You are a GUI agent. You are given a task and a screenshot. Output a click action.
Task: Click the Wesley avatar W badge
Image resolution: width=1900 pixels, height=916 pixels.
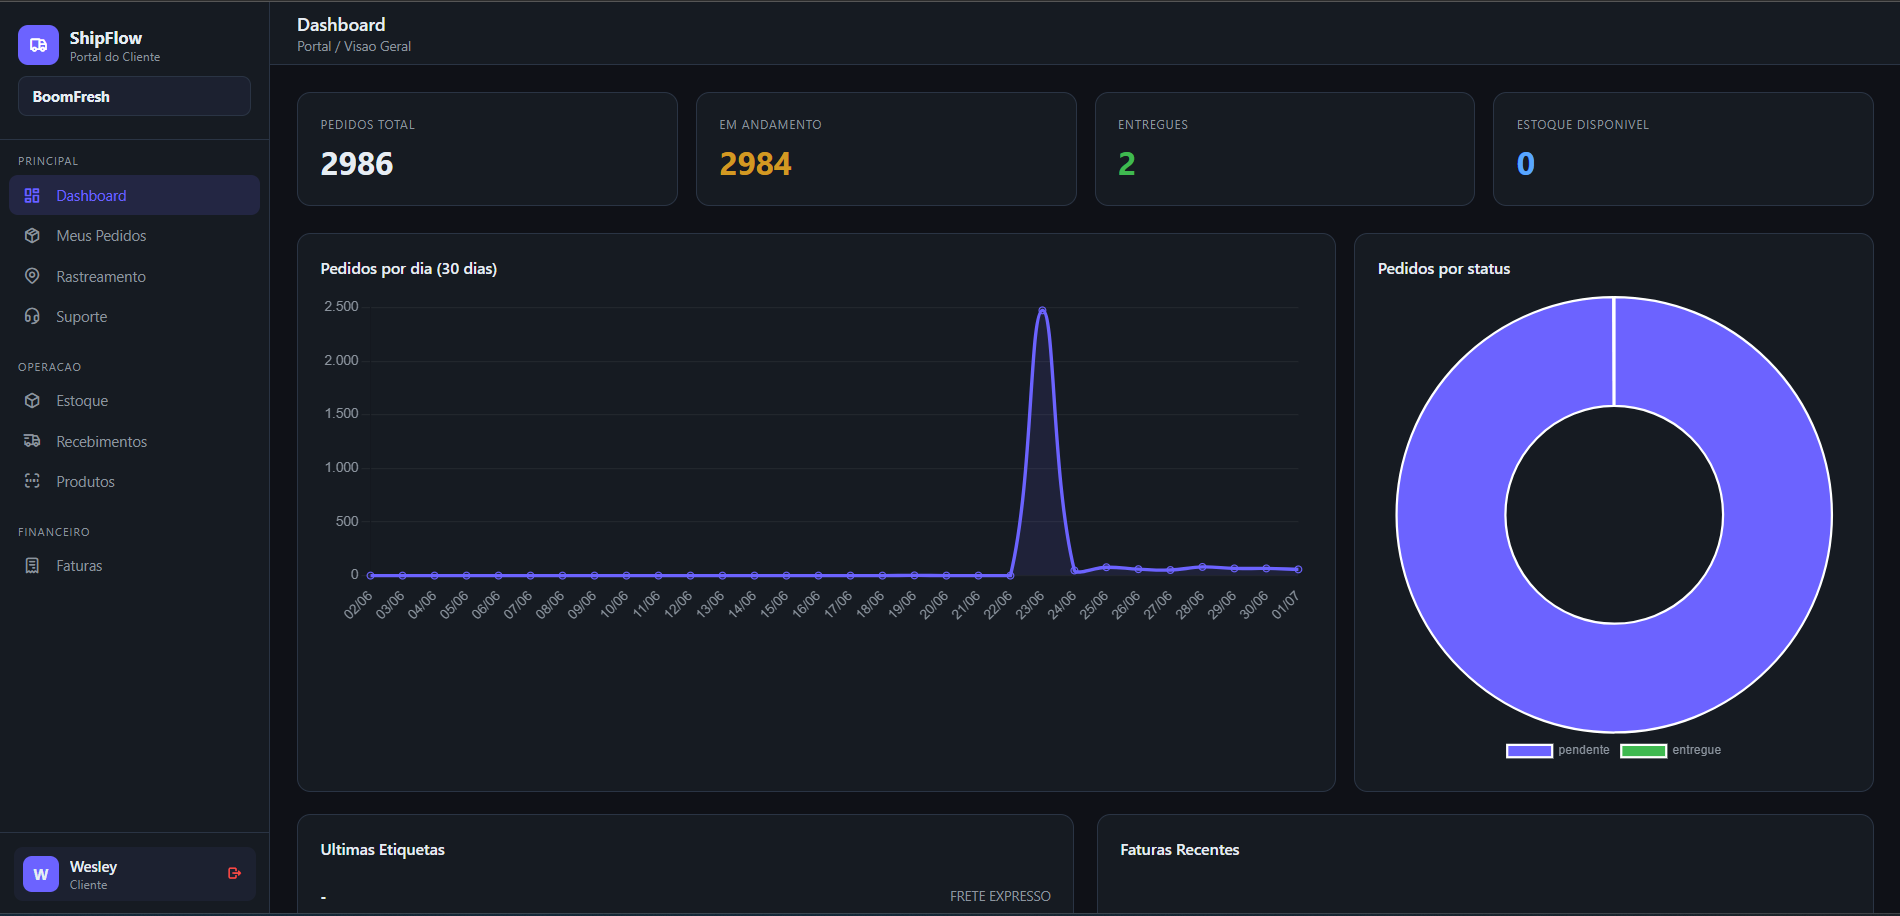(41, 874)
